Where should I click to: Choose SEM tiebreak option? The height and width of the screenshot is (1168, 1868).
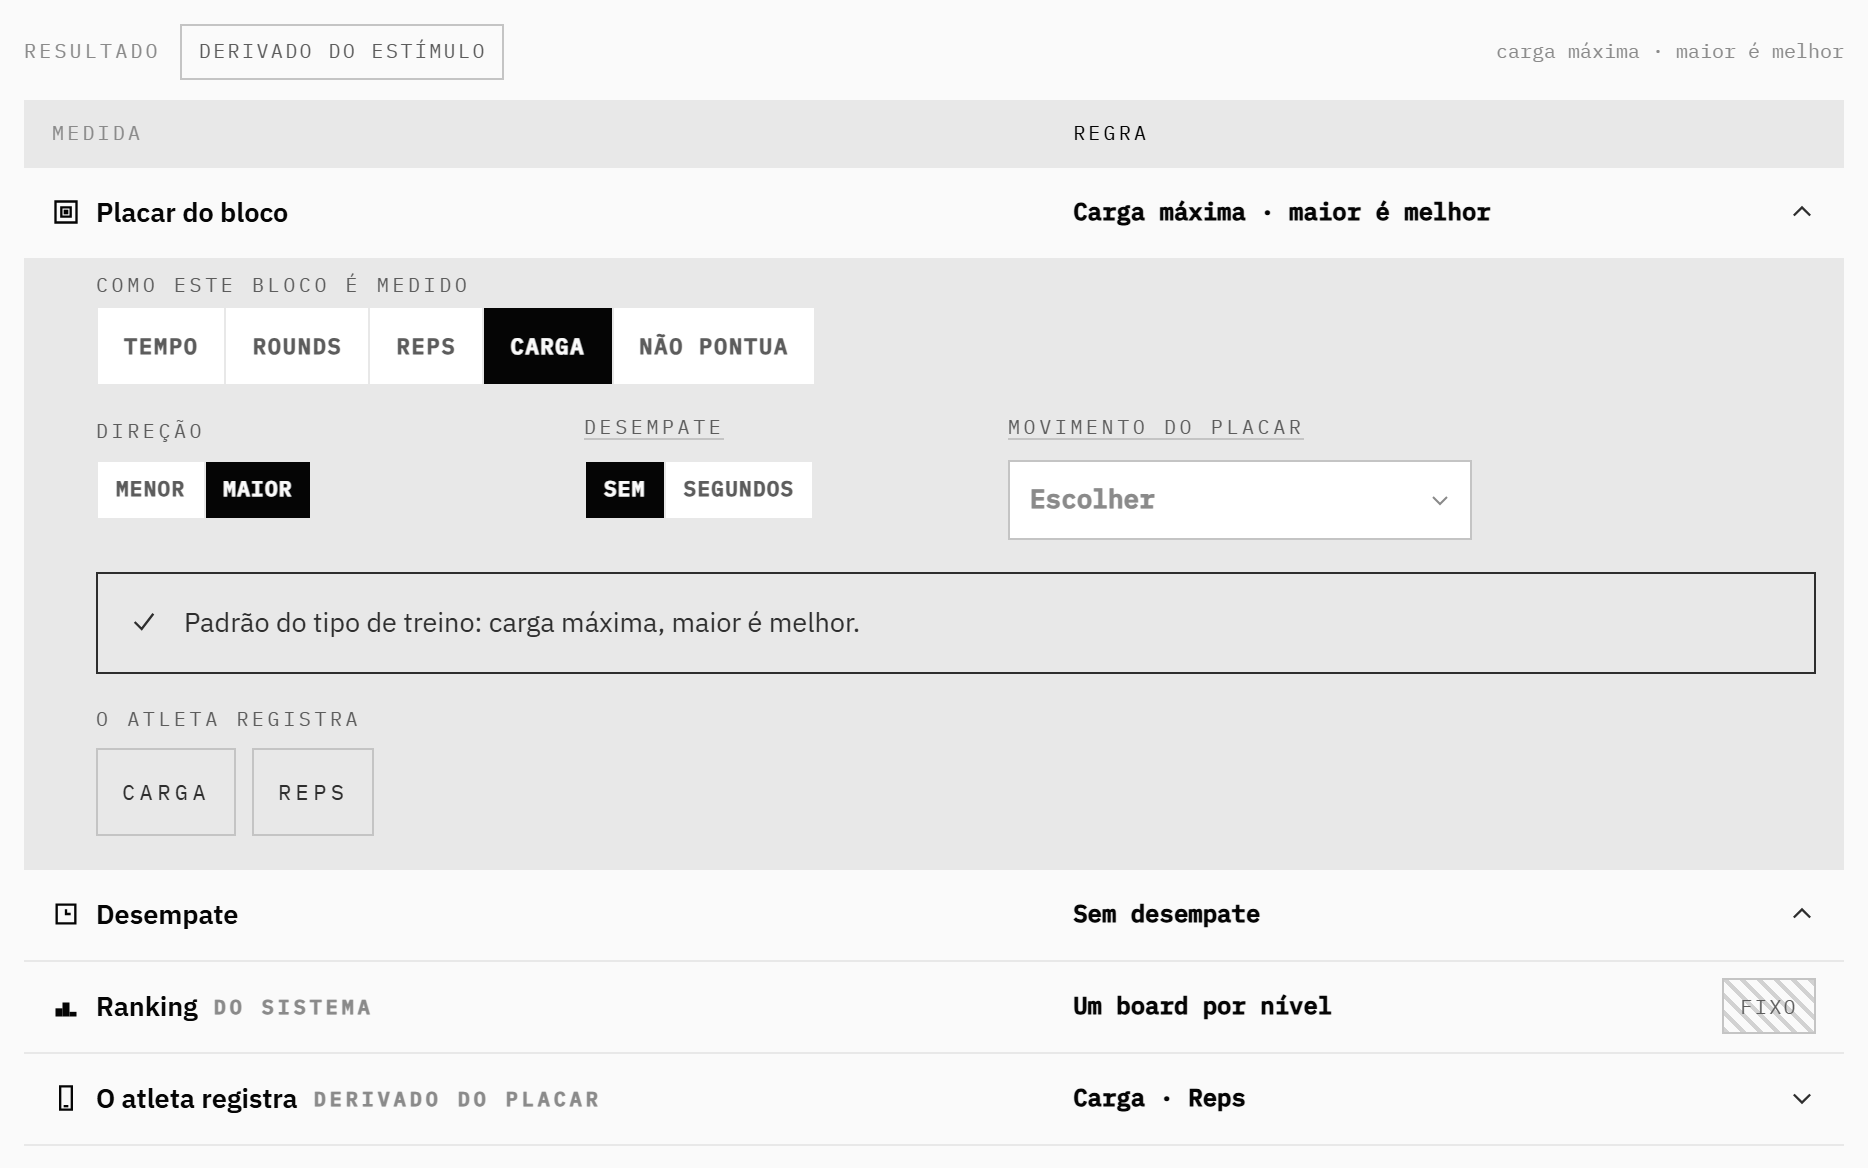click(625, 490)
